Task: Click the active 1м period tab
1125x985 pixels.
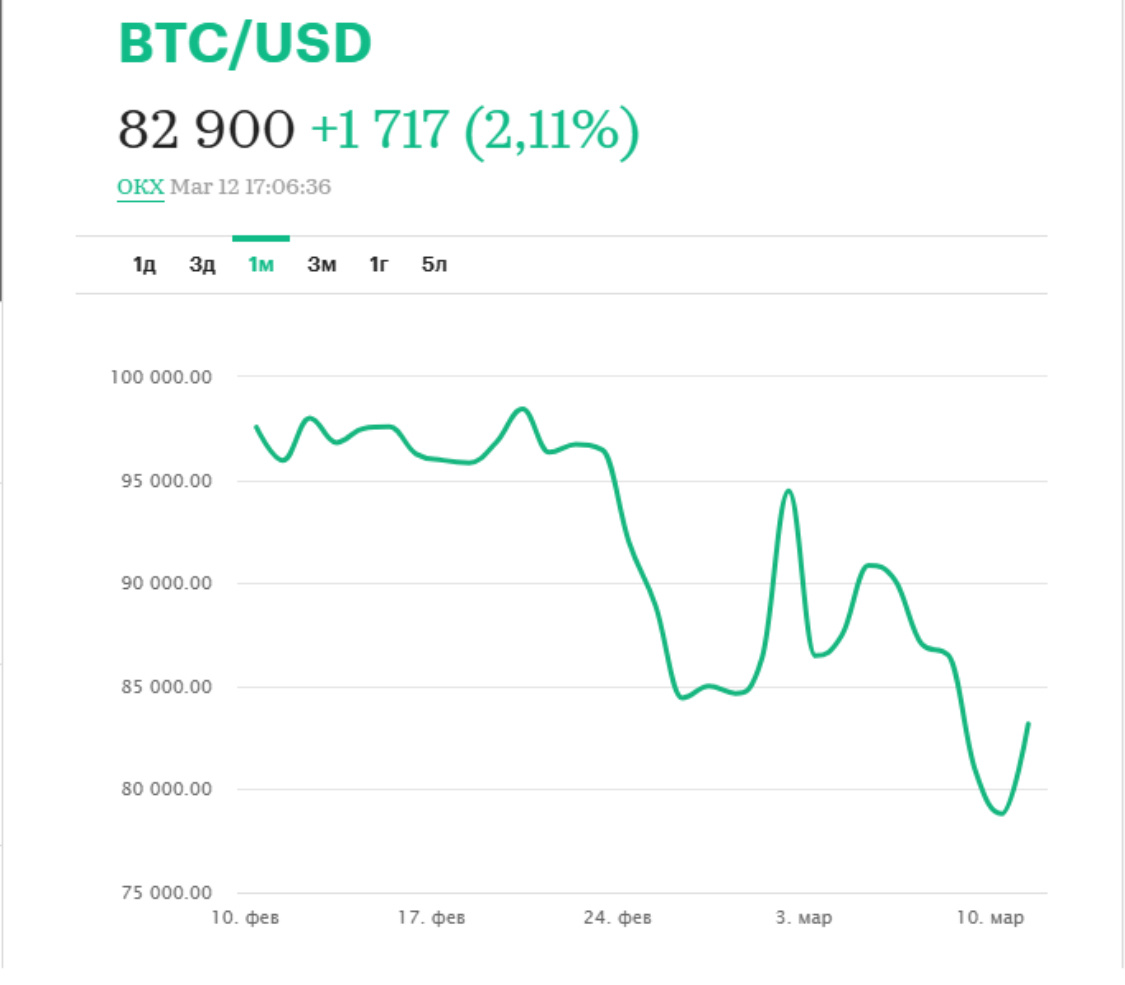Action: pos(261,265)
